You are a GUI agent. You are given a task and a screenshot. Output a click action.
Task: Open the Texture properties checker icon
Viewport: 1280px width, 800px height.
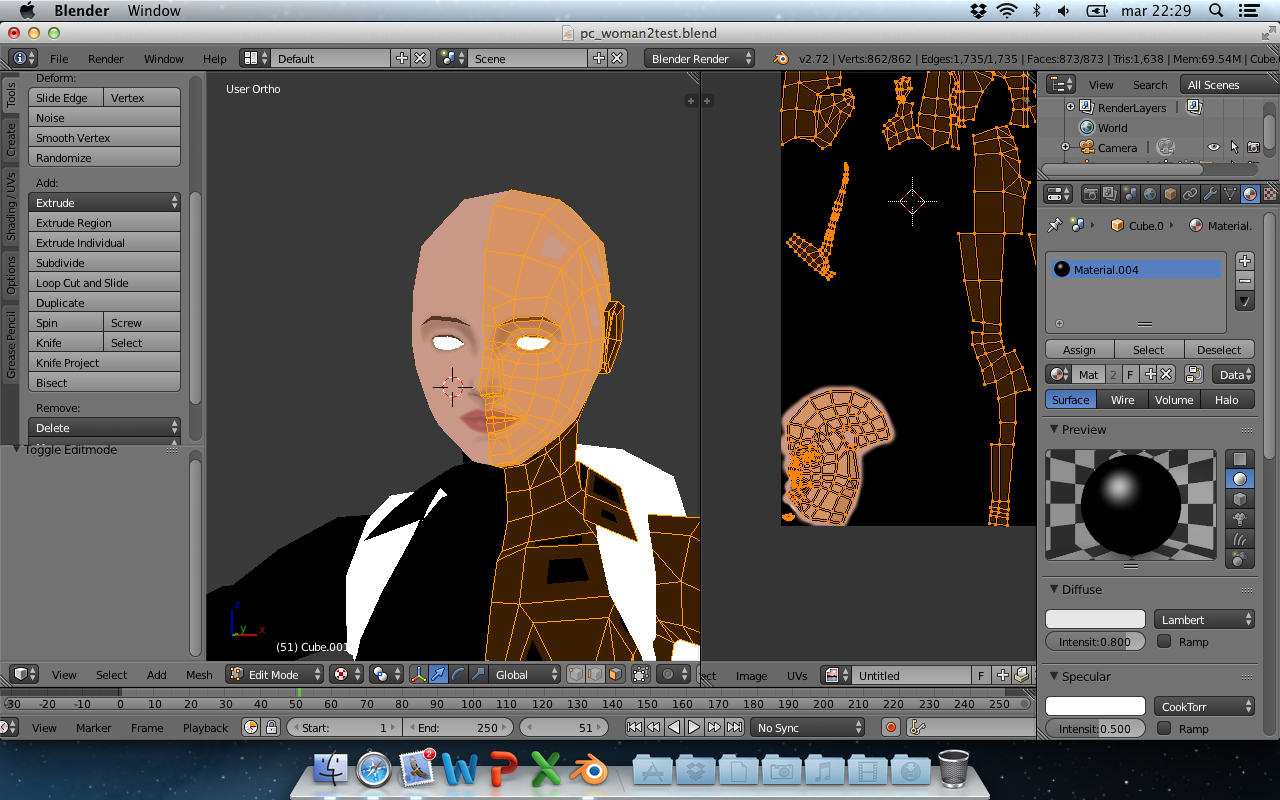coord(1269,194)
